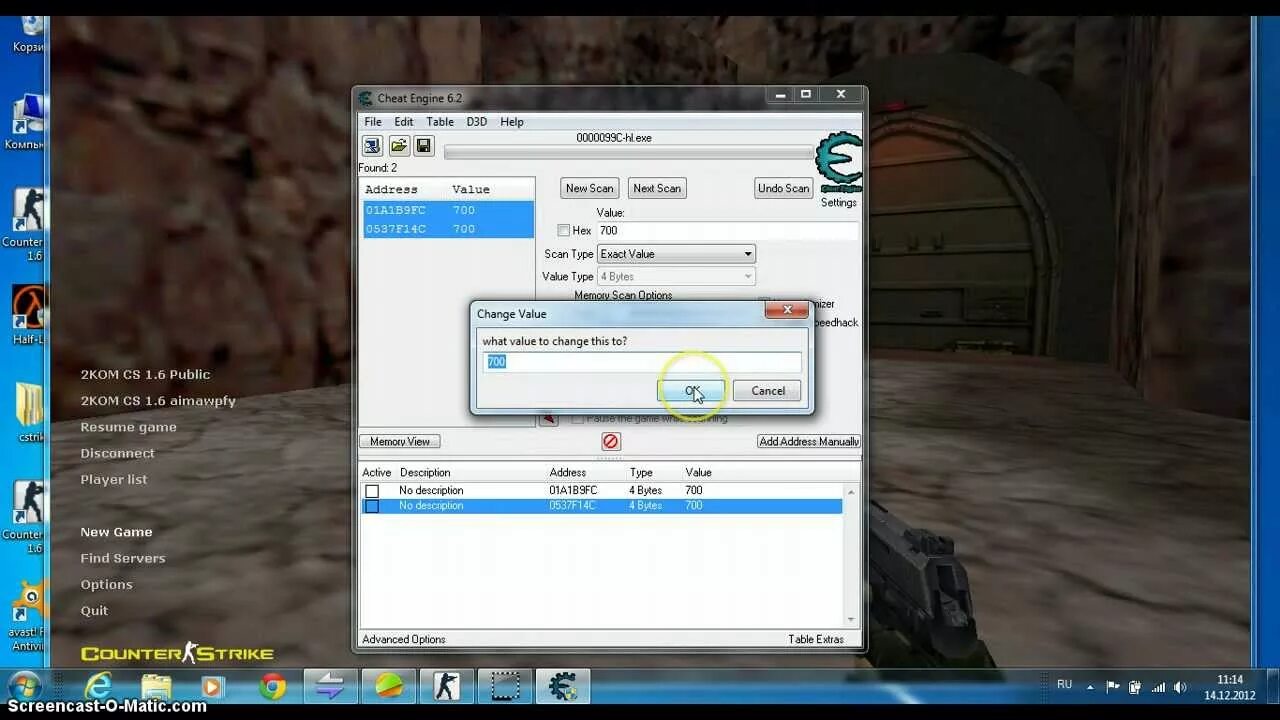
Task: Click New Game in game menu
Action: (x=116, y=532)
